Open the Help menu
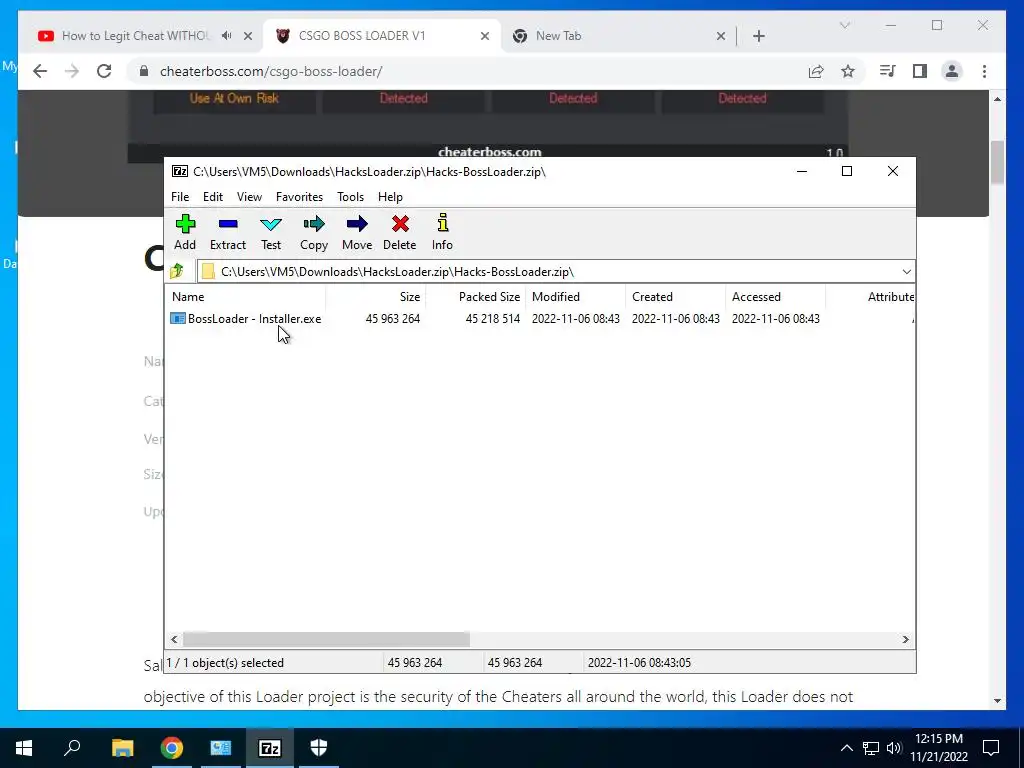 391,197
